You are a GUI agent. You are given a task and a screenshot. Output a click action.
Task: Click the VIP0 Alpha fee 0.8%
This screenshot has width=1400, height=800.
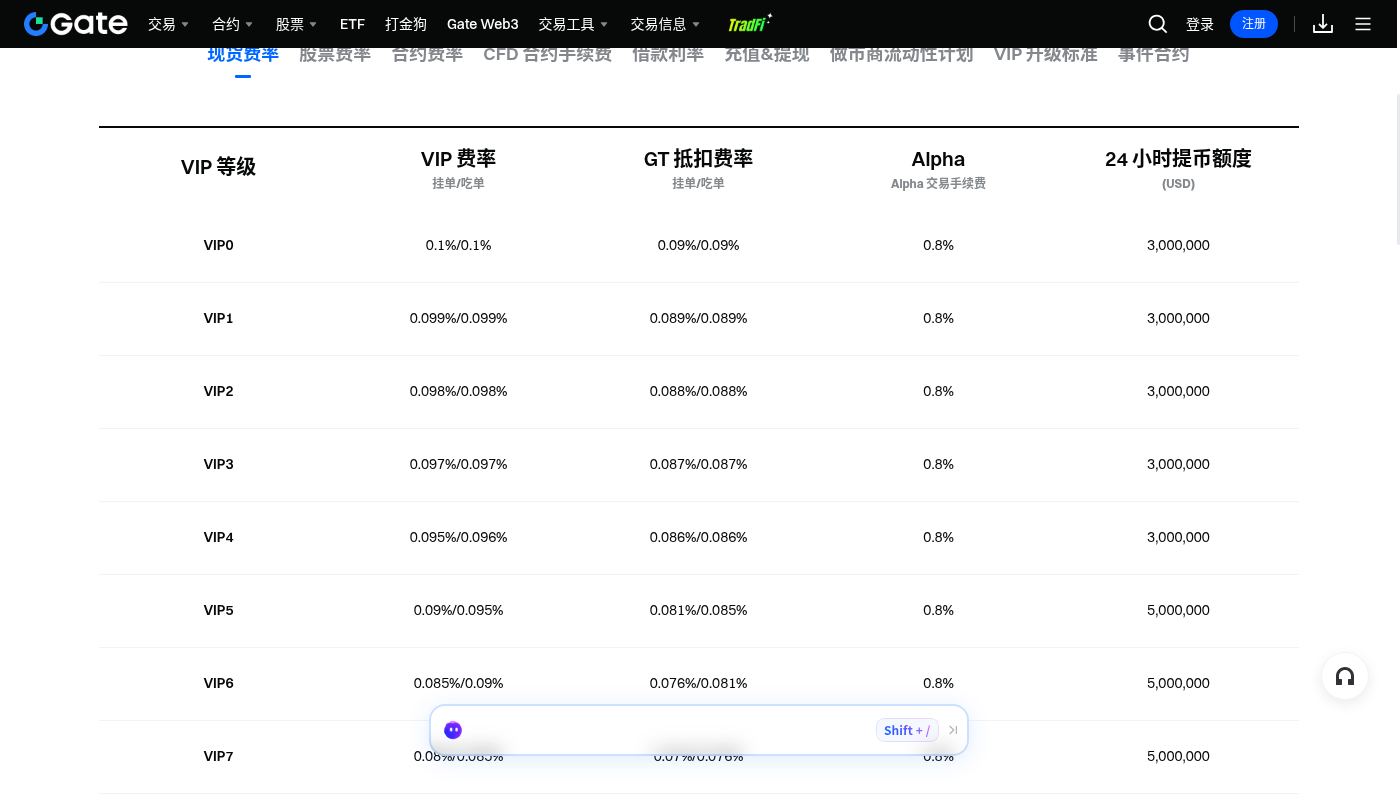tap(938, 245)
